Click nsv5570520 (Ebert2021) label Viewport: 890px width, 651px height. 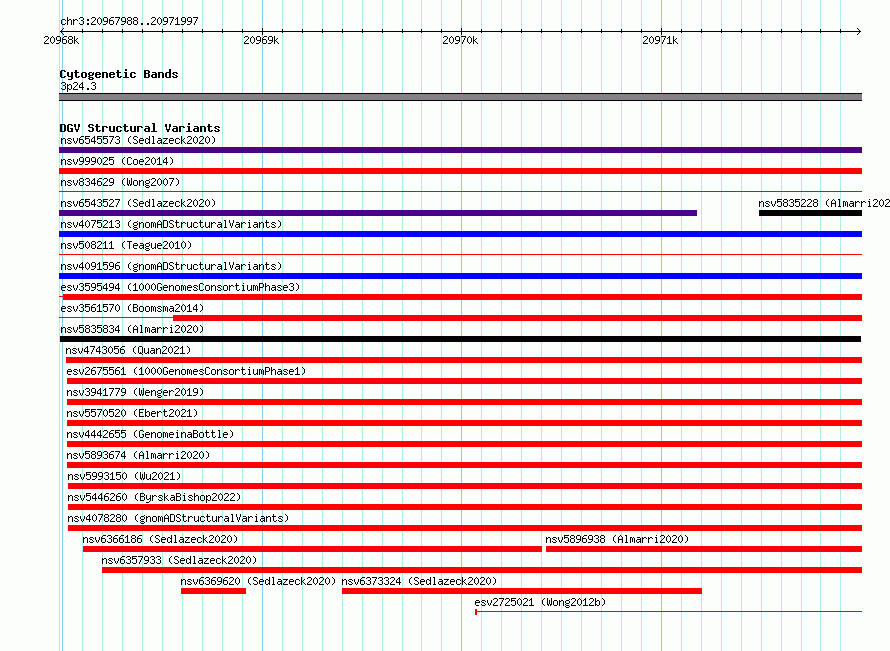point(132,413)
